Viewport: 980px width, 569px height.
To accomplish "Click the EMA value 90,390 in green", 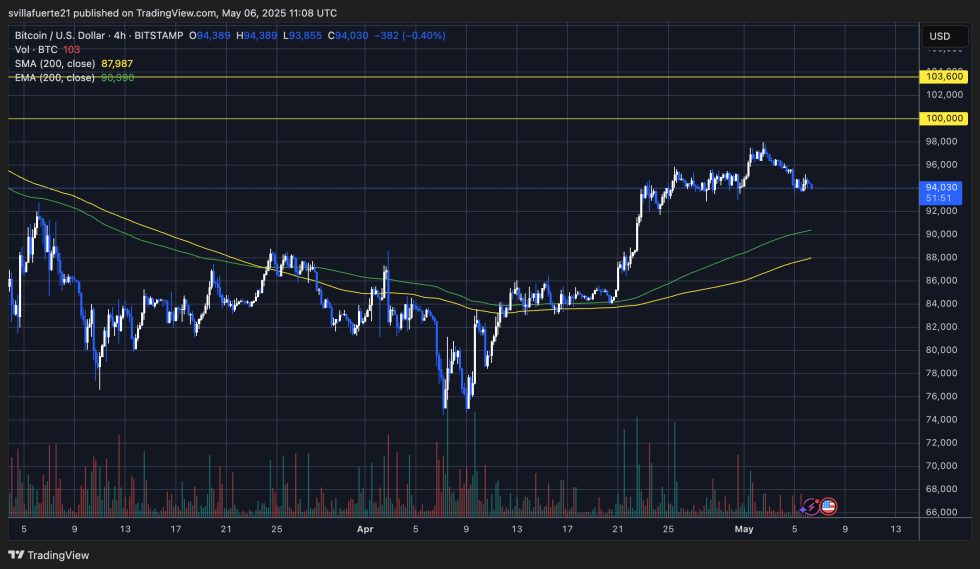I will coord(118,77).
